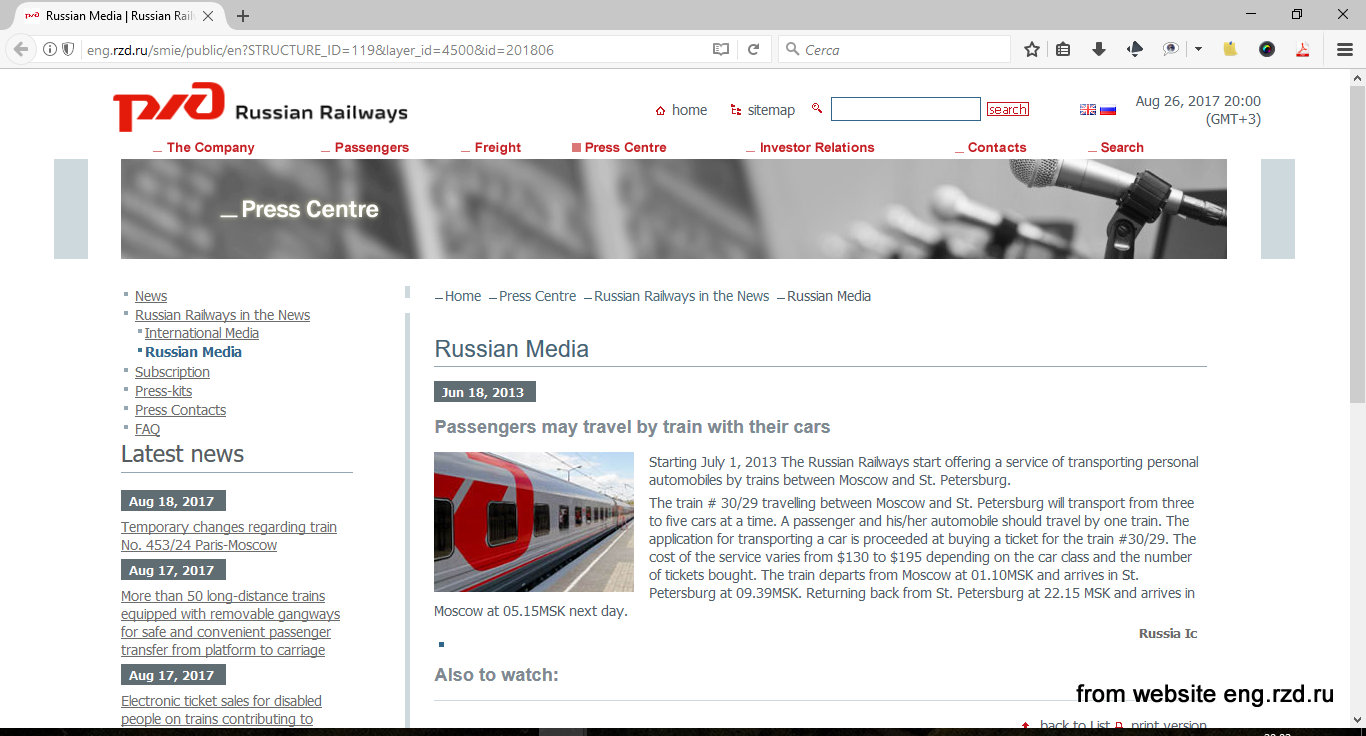Open International Media sidebar link
The image size is (1366, 736).
click(202, 333)
